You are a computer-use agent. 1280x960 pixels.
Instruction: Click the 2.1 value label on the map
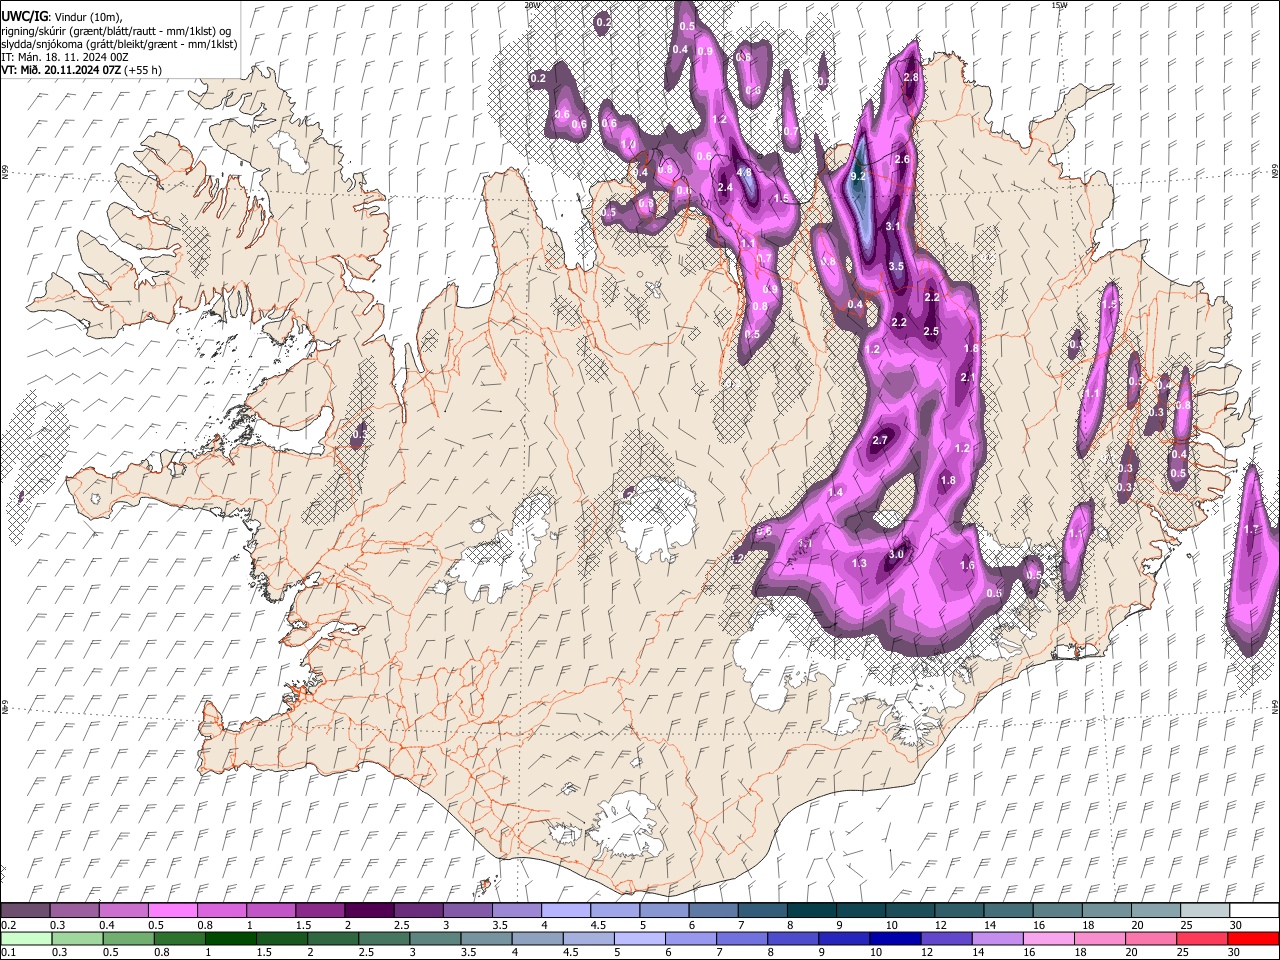[967, 377]
